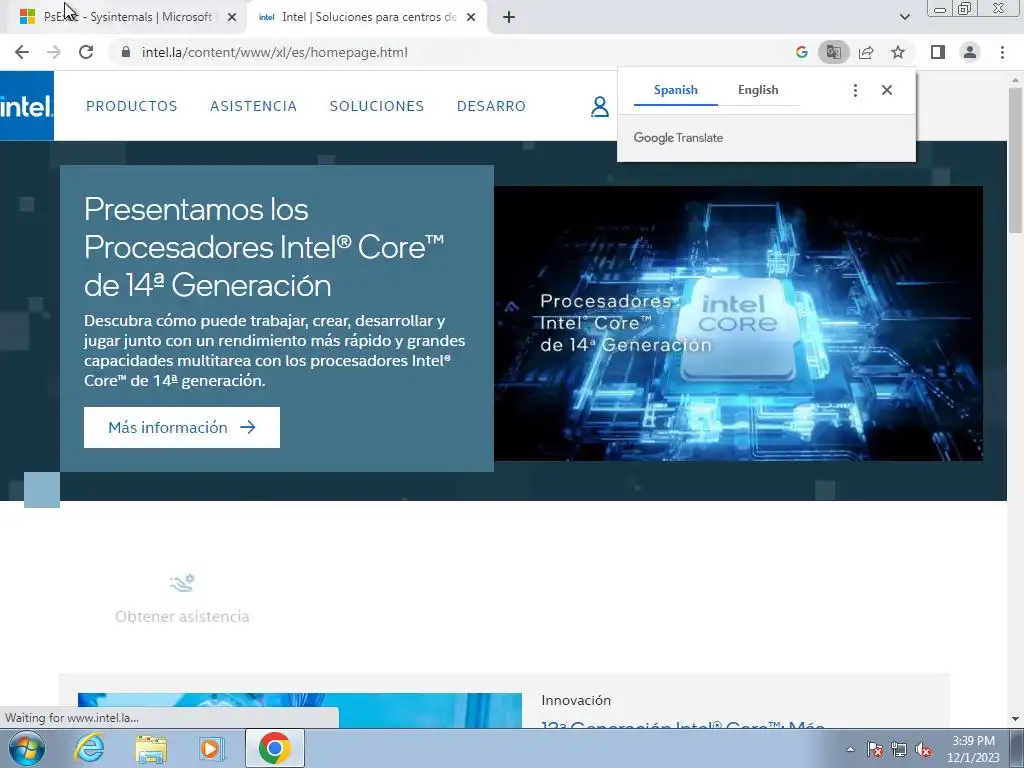Click the Más información button
The image size is (1024, 768).
pyautogui.click(x=182, y=428)
